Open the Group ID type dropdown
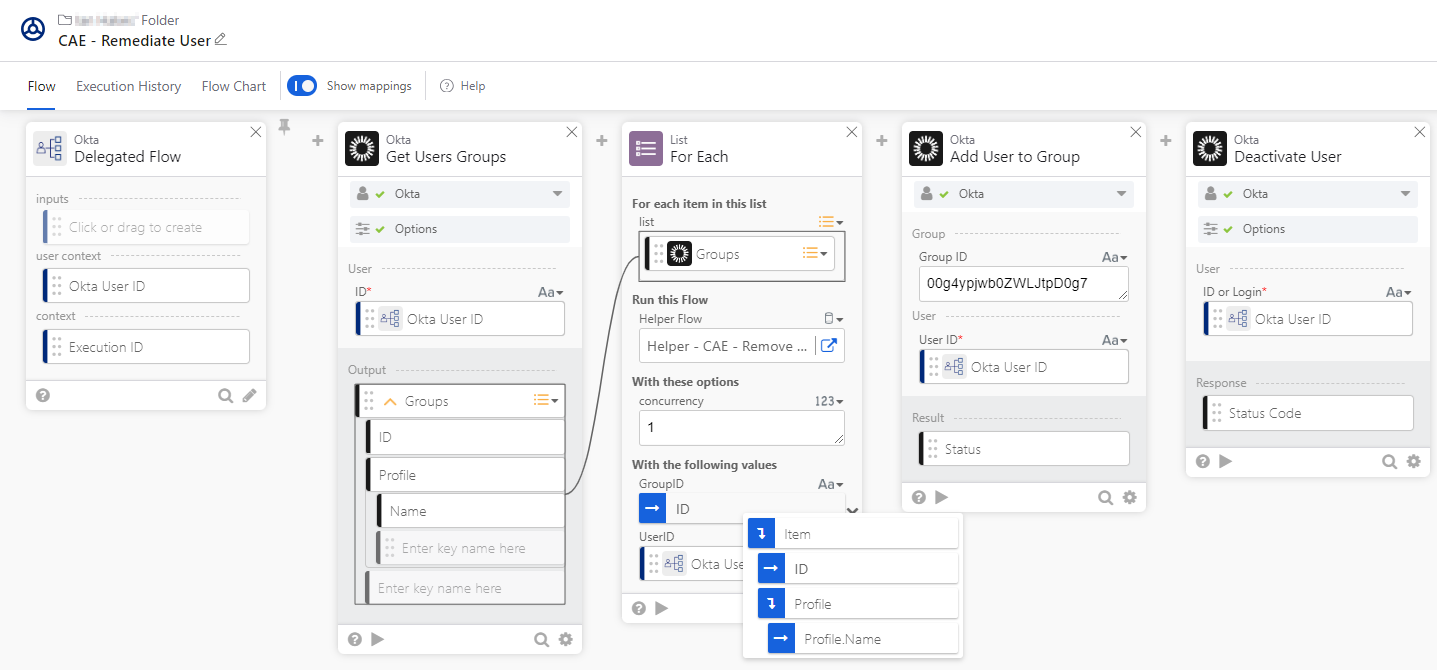 (x=1114, y=257)
